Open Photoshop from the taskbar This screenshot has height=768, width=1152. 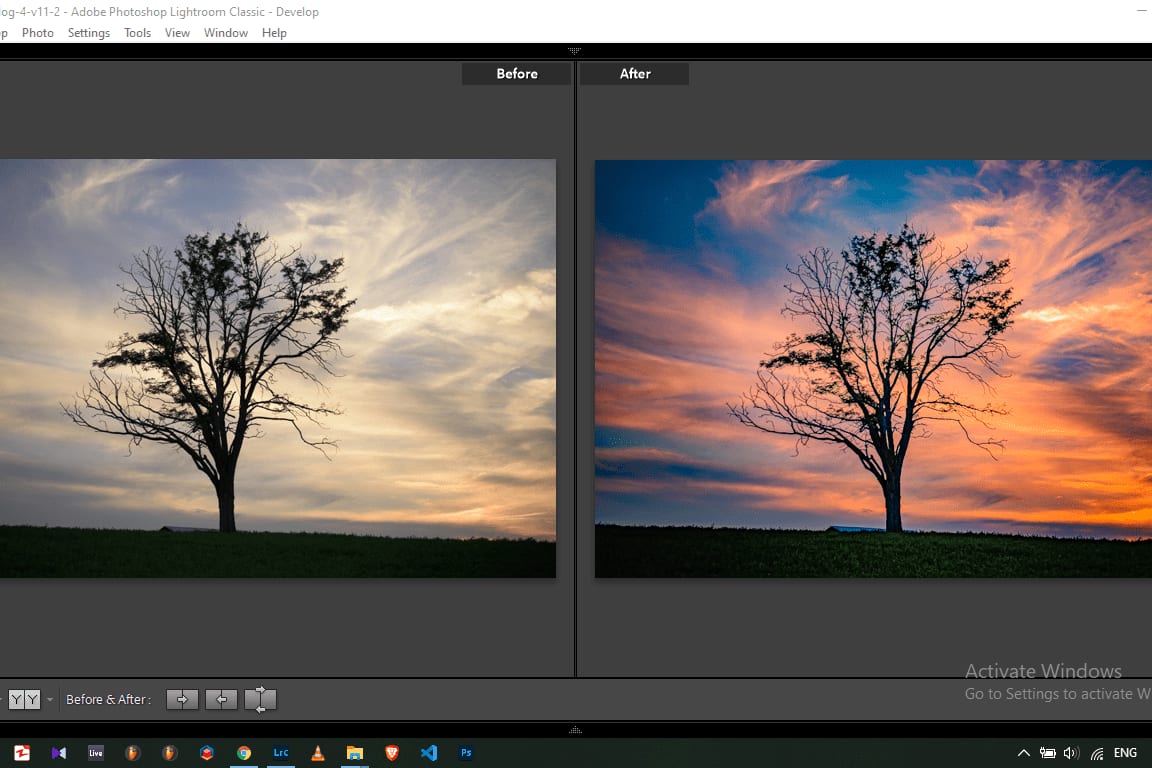coord(466,753)
